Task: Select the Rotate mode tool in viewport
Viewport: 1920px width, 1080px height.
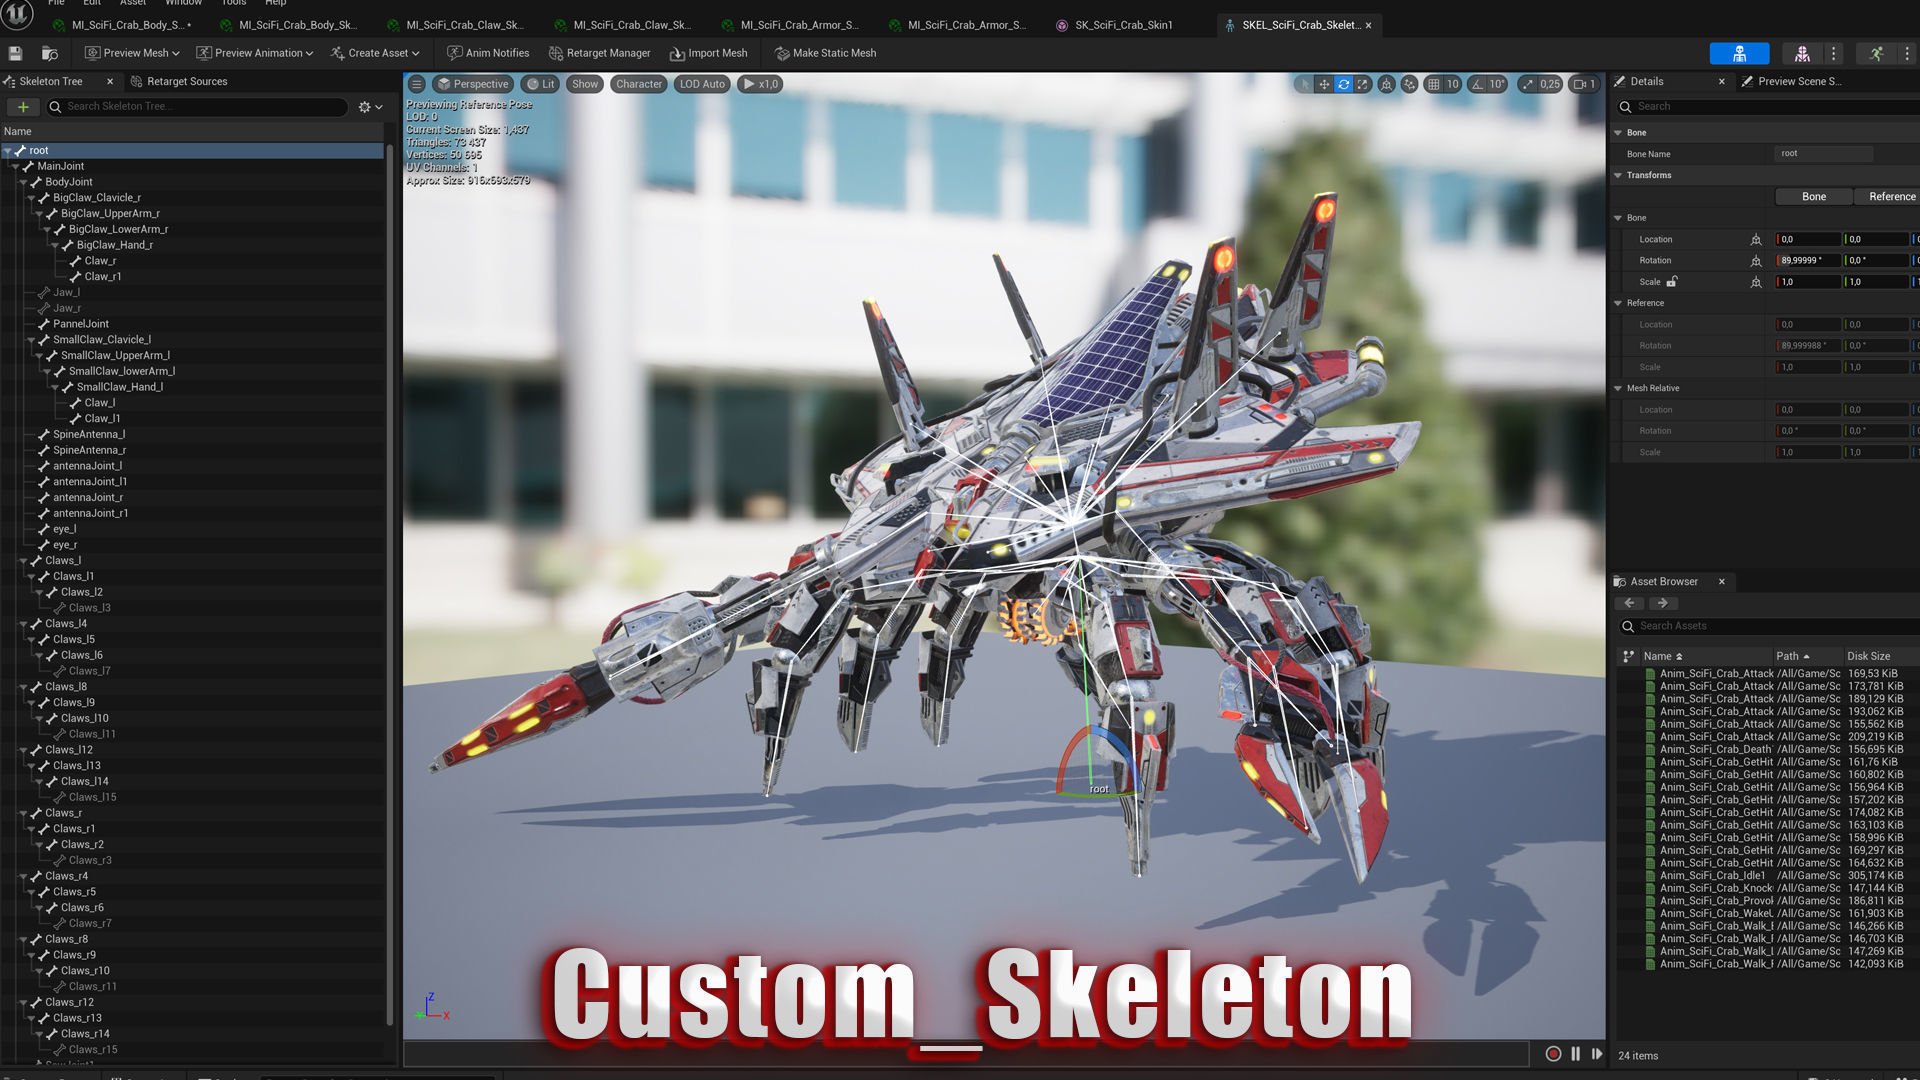Action: point(1344,84)
